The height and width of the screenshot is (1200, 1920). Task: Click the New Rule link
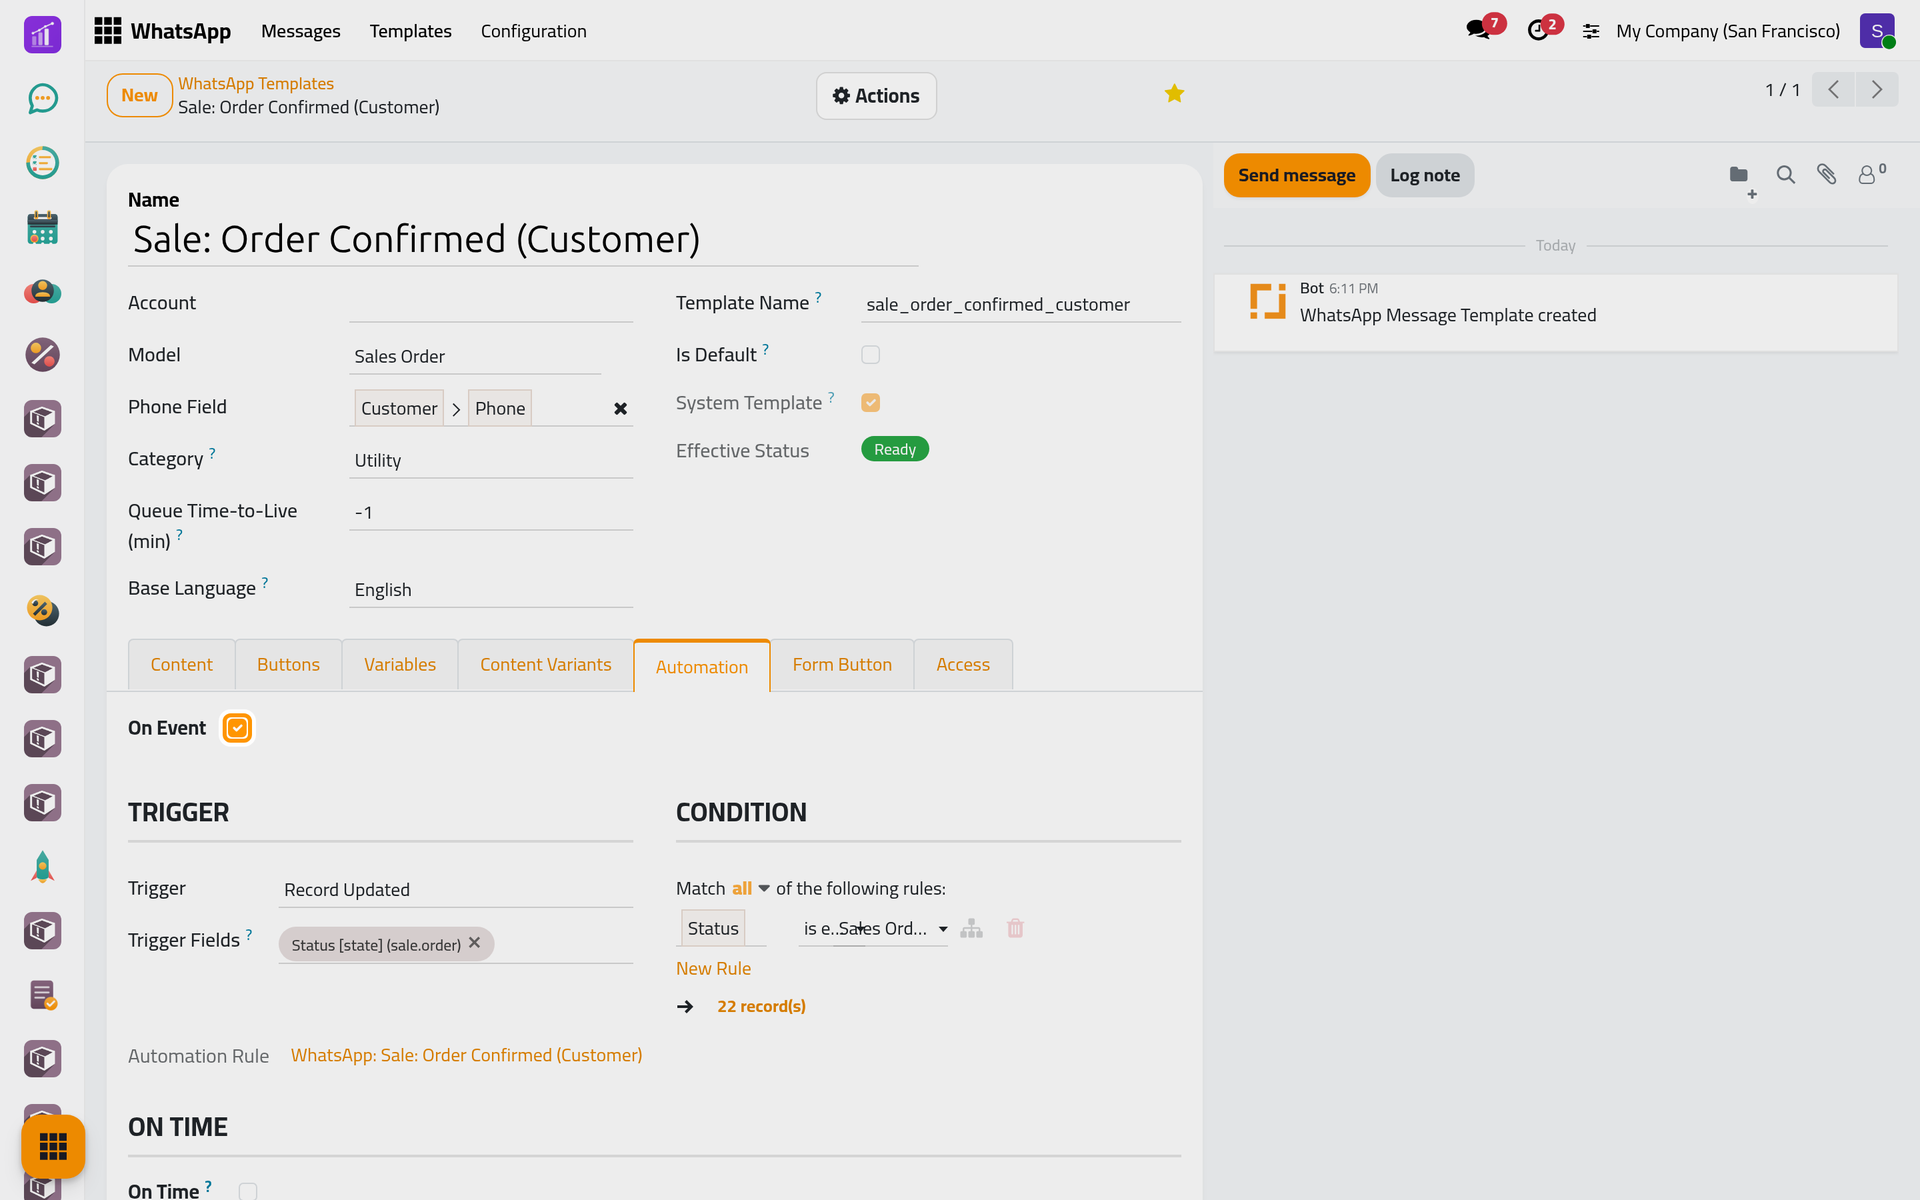coord(713,968)
